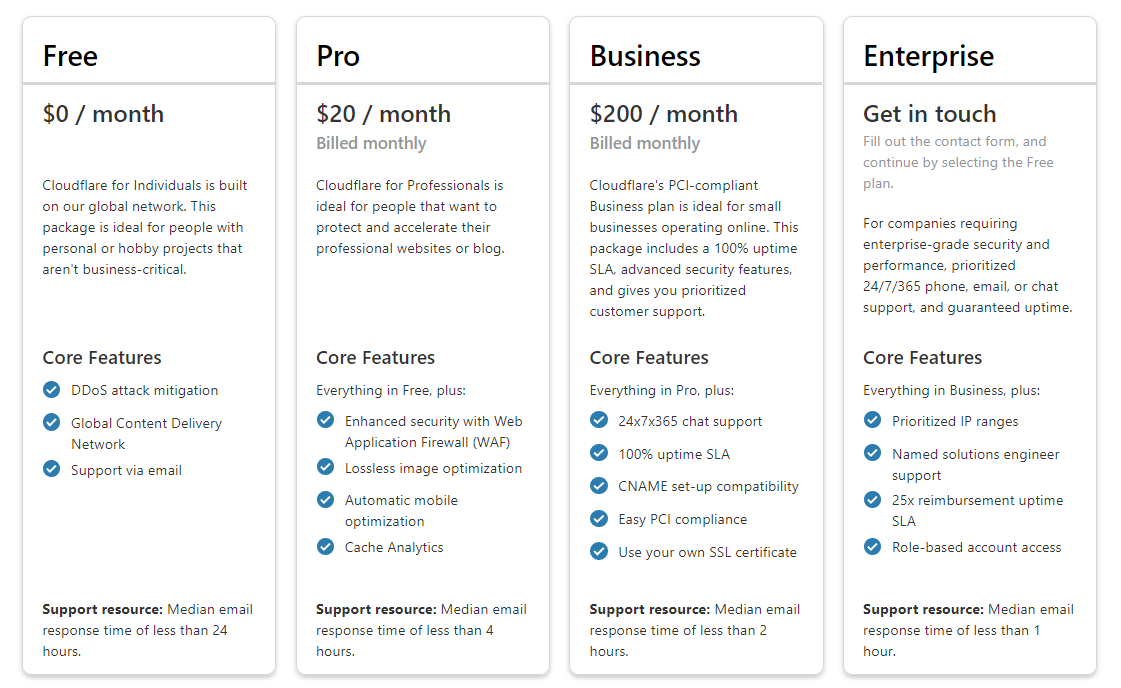Click the checkmark beside Role-based account access

pyautogui.click(x=873, y=546)
